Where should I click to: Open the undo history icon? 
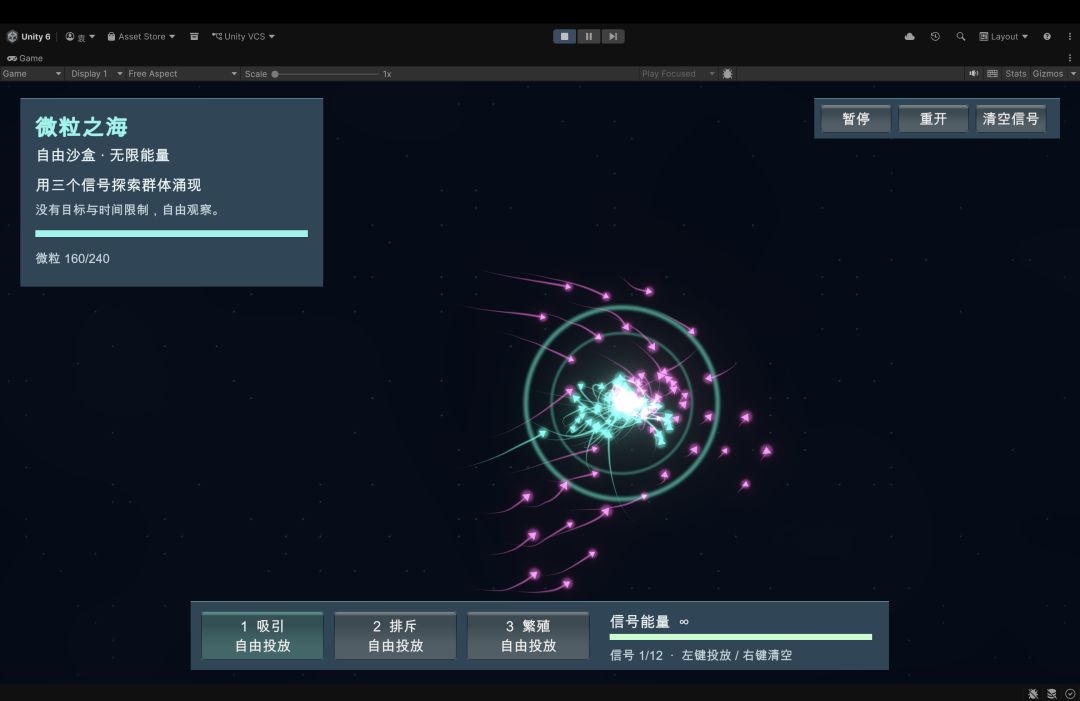point(935,36)
